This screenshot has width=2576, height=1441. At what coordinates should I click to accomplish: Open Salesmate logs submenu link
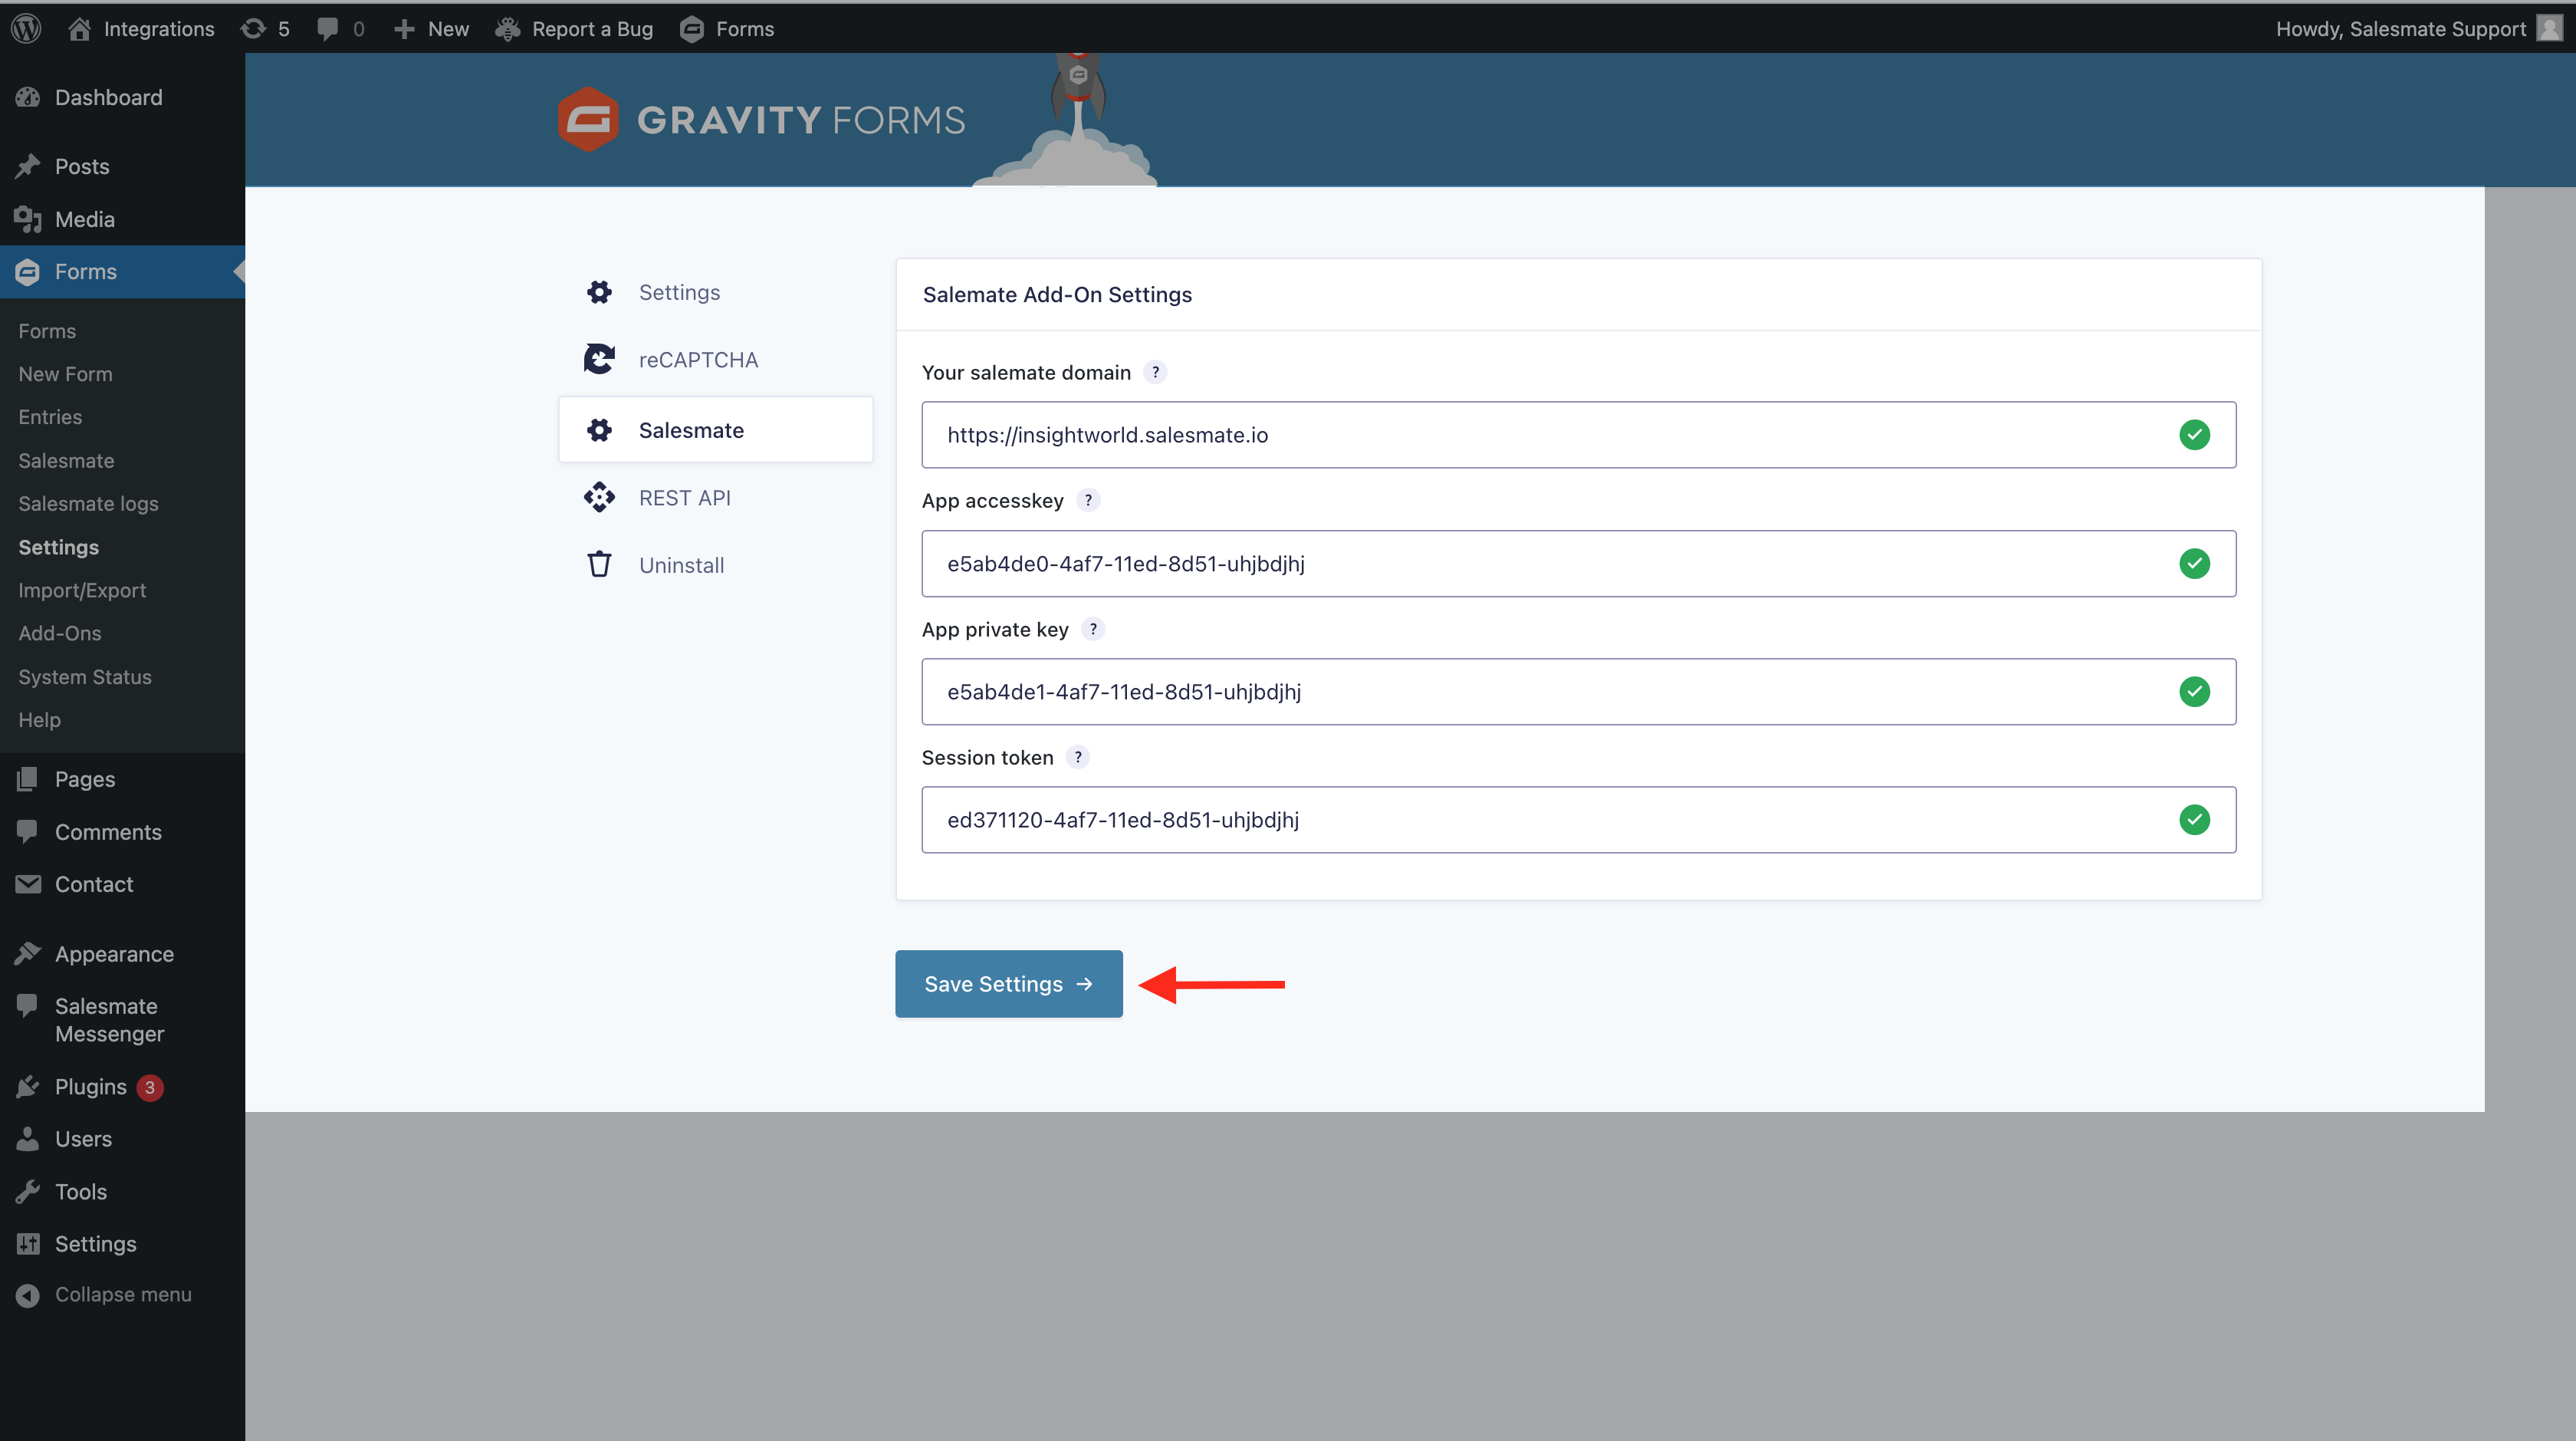[x=88, y=503]
